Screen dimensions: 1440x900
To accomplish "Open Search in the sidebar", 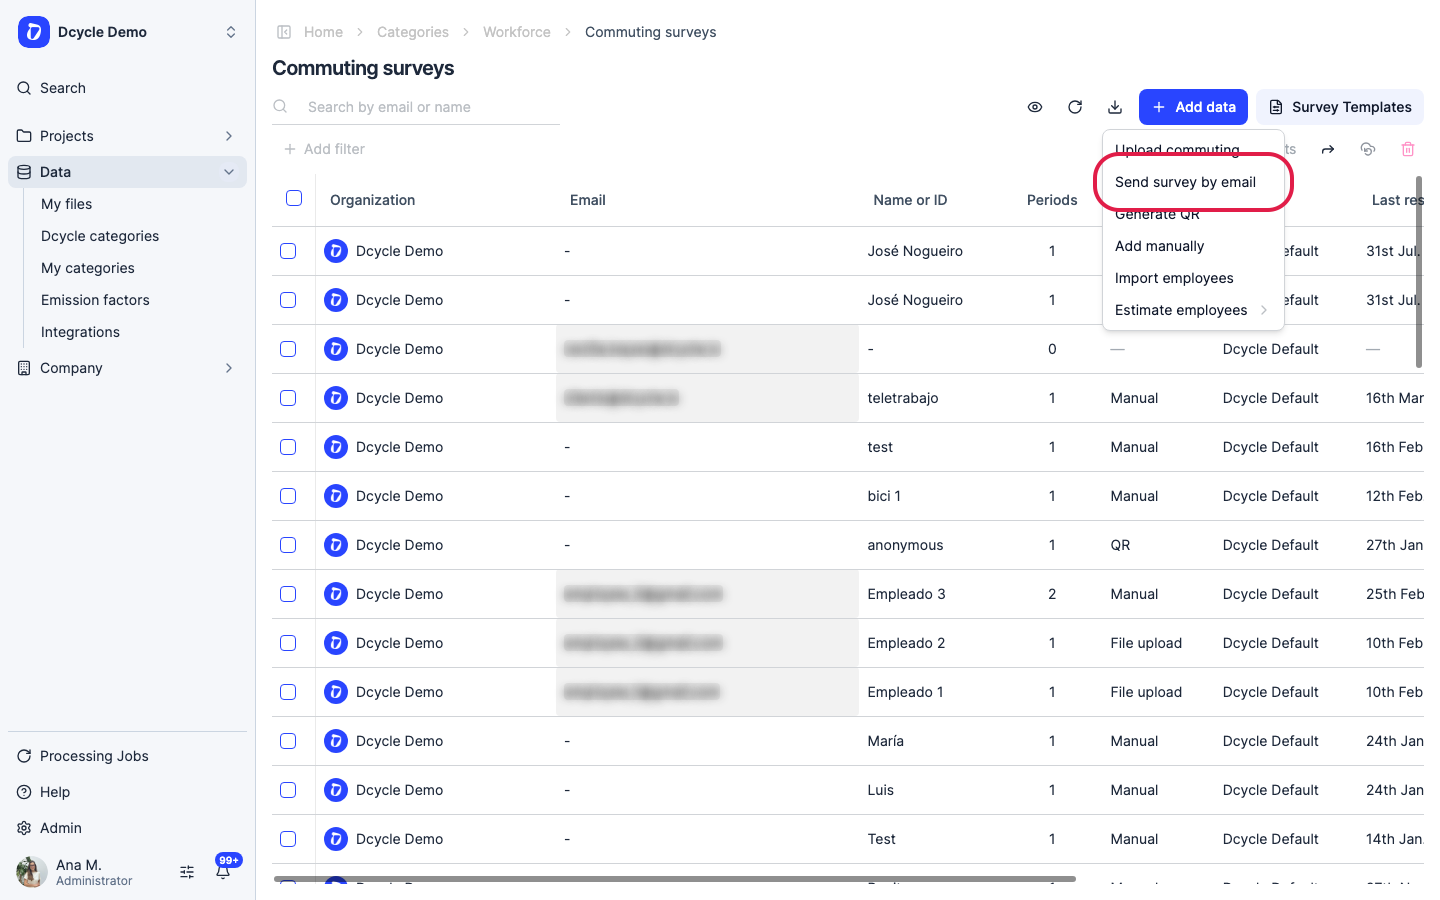I will [x=63, y=88].
